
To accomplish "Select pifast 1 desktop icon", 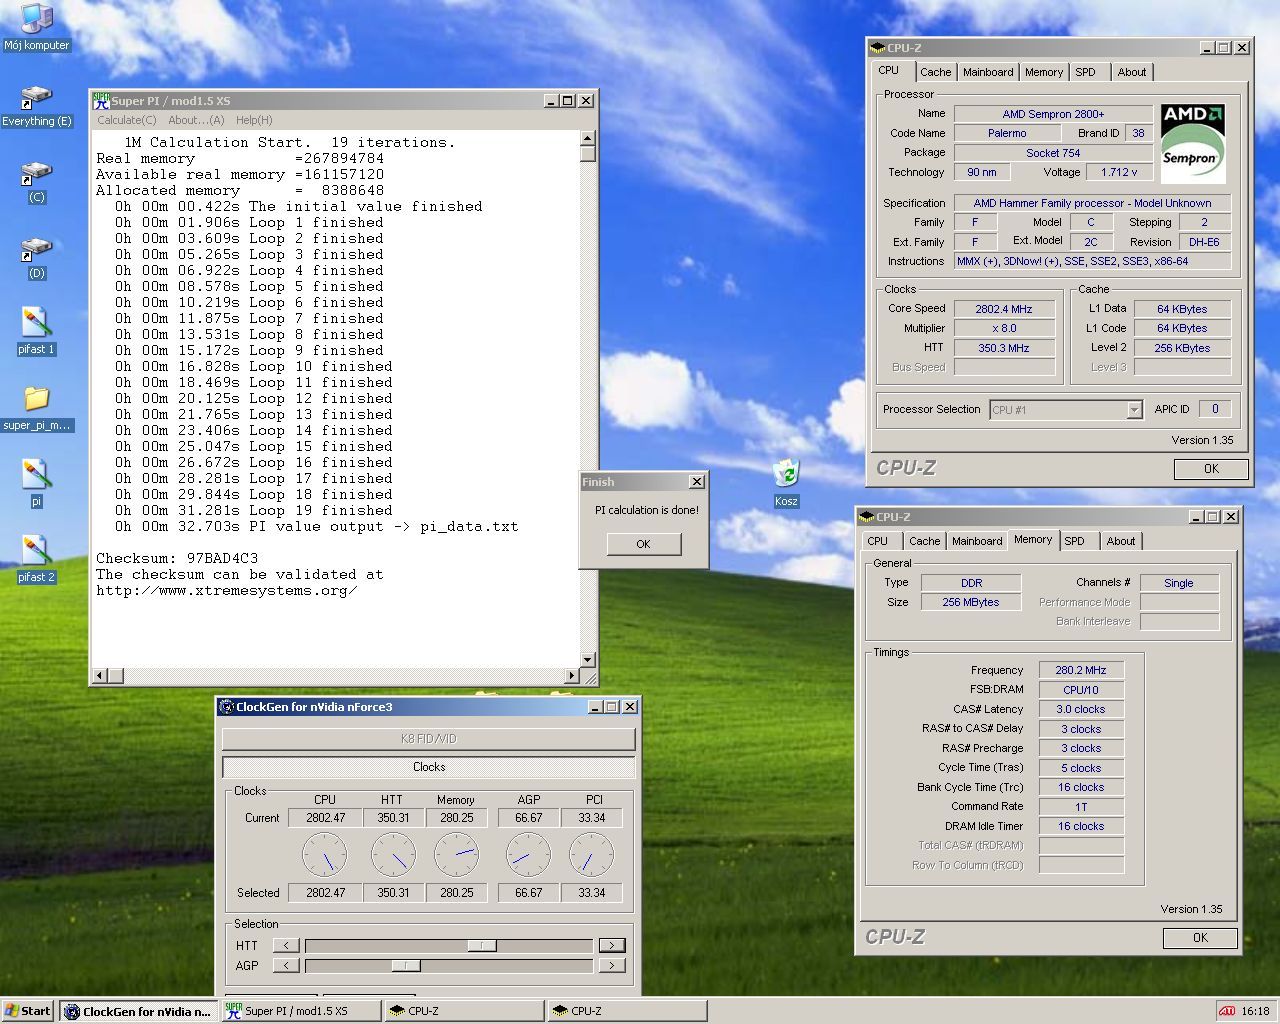I will click(36, 332).
